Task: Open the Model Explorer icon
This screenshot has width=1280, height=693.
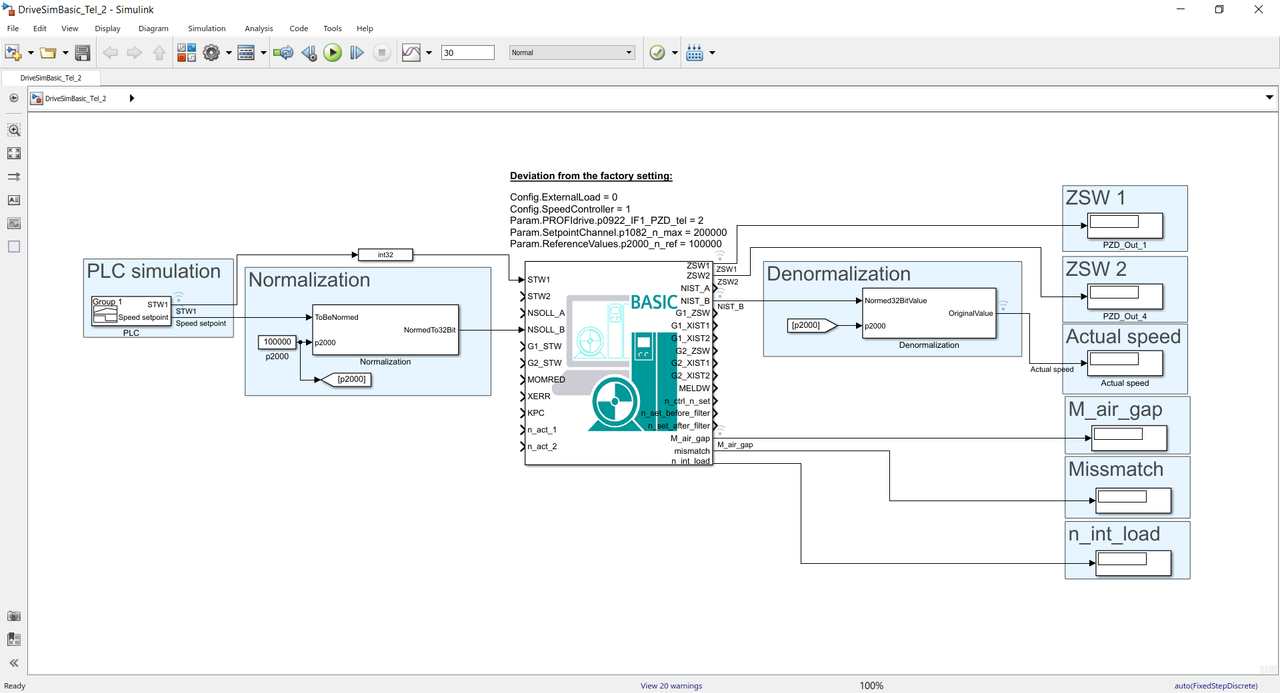Action: coord(246,53)
